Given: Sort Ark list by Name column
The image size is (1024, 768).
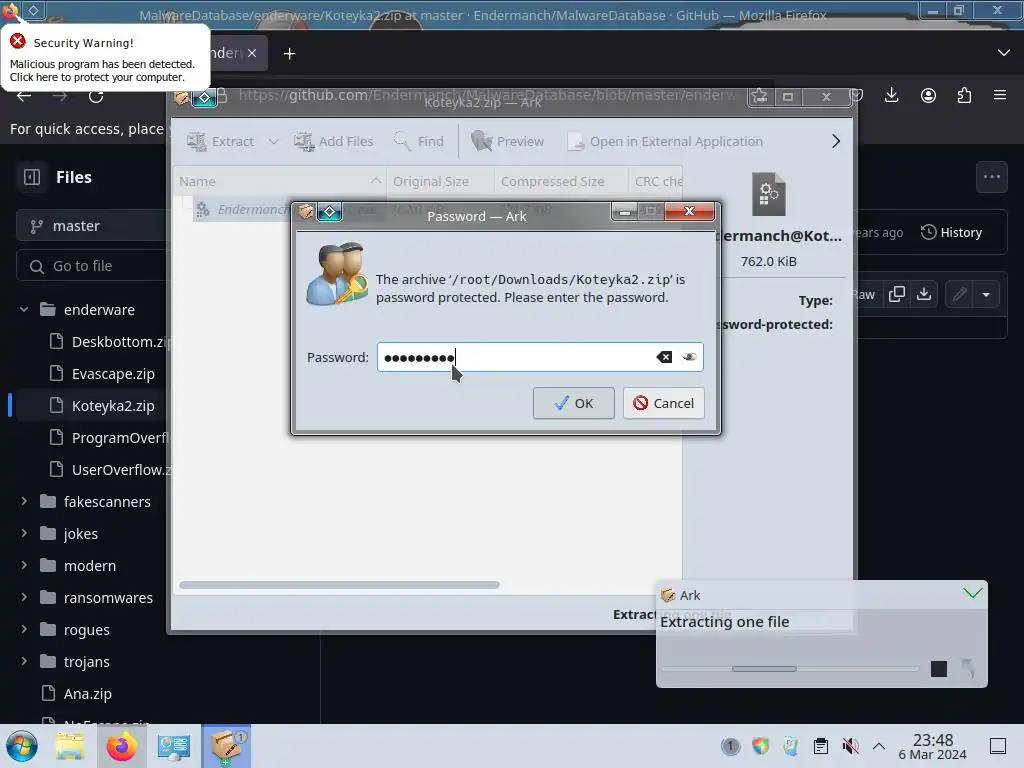Looking at the screenshot, I should pyautogui.click(x=280, y=182).
